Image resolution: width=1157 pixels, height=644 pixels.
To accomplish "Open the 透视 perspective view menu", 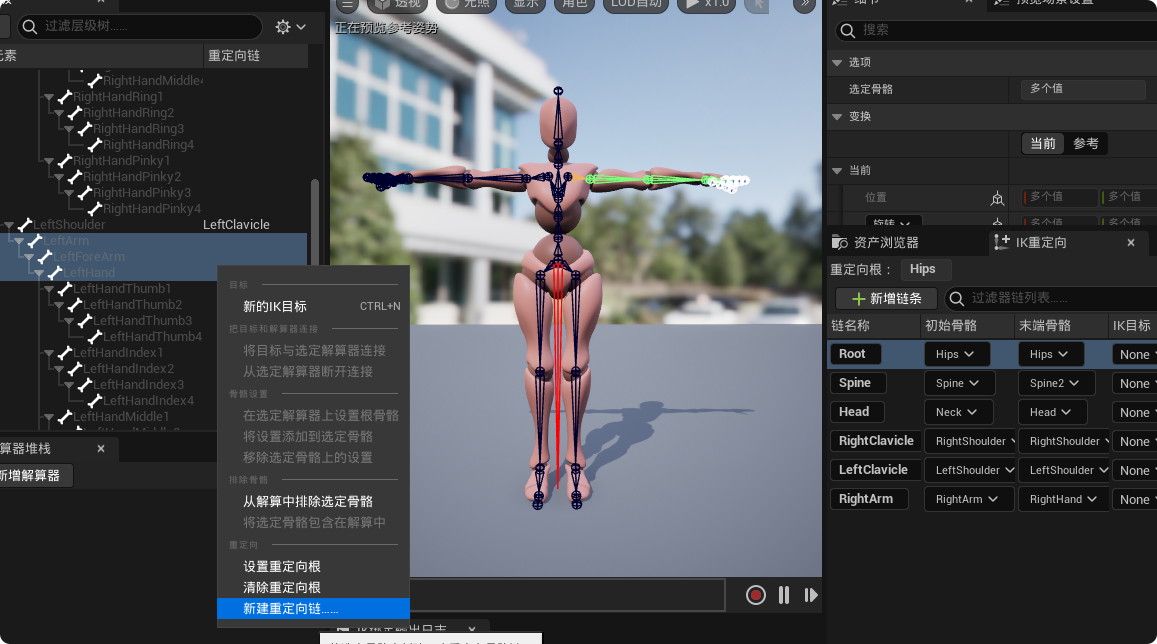I will tap(399, 4).
